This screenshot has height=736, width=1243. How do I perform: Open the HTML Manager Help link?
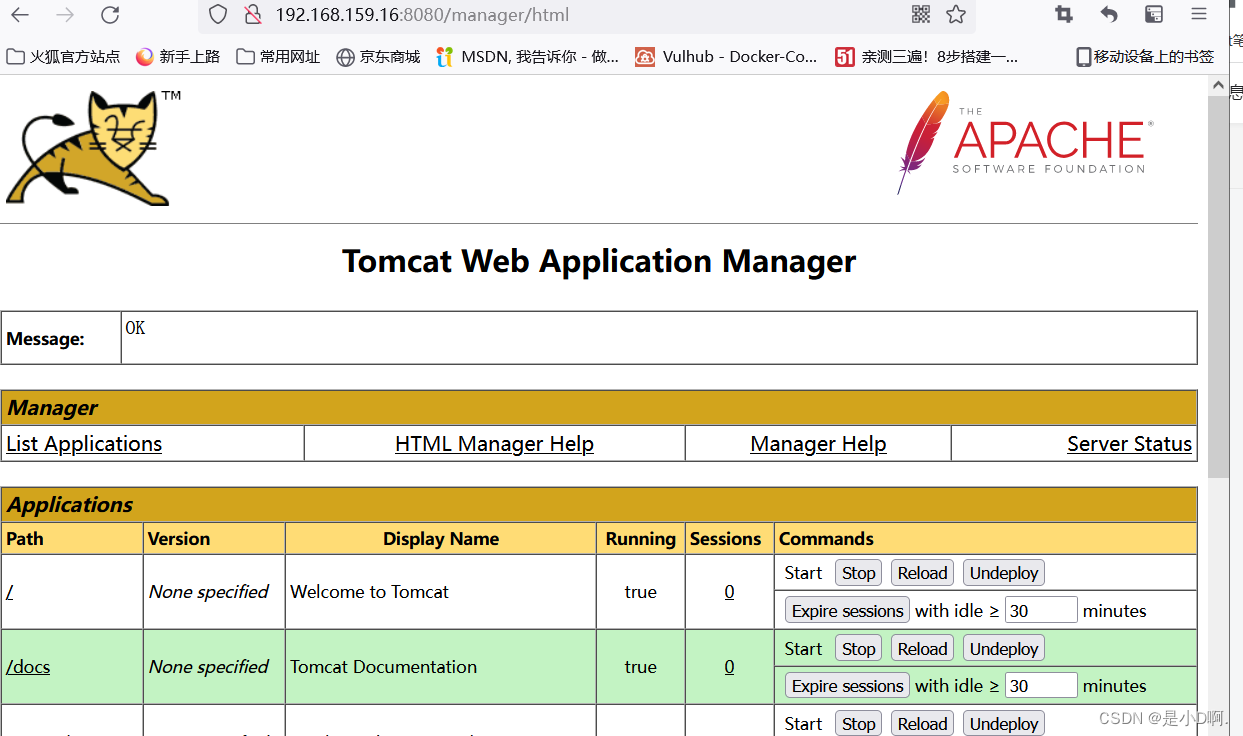[x=494, y=444]
